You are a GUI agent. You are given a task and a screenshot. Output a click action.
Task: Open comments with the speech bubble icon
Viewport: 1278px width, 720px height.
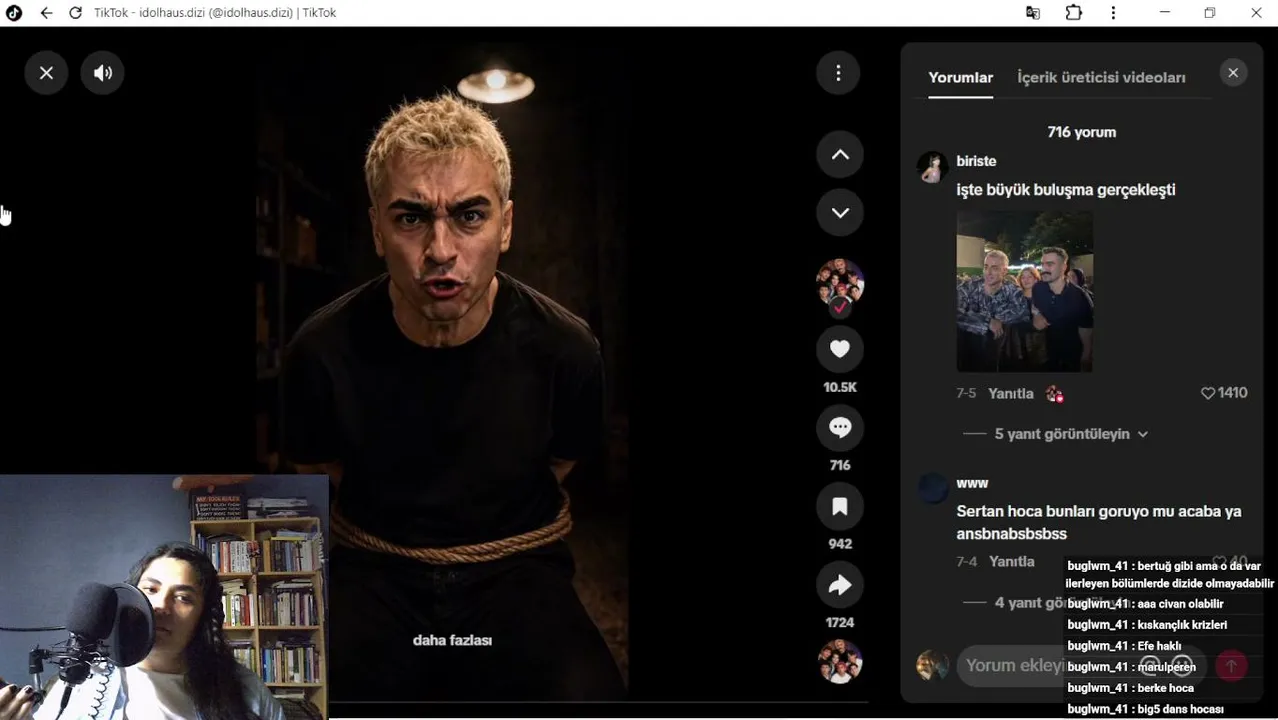(840, 428)
